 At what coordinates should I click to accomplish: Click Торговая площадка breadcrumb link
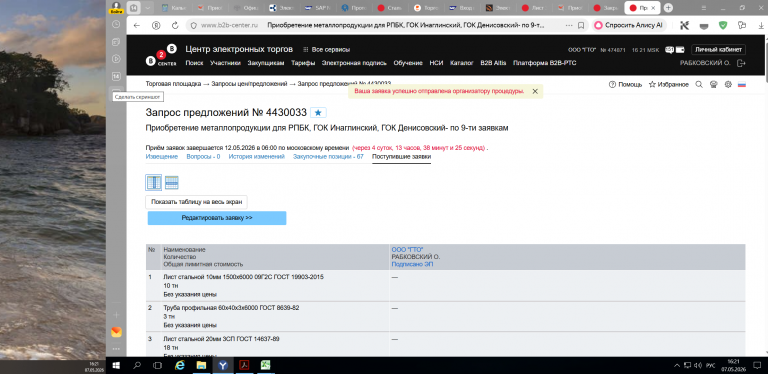point(173,84)
